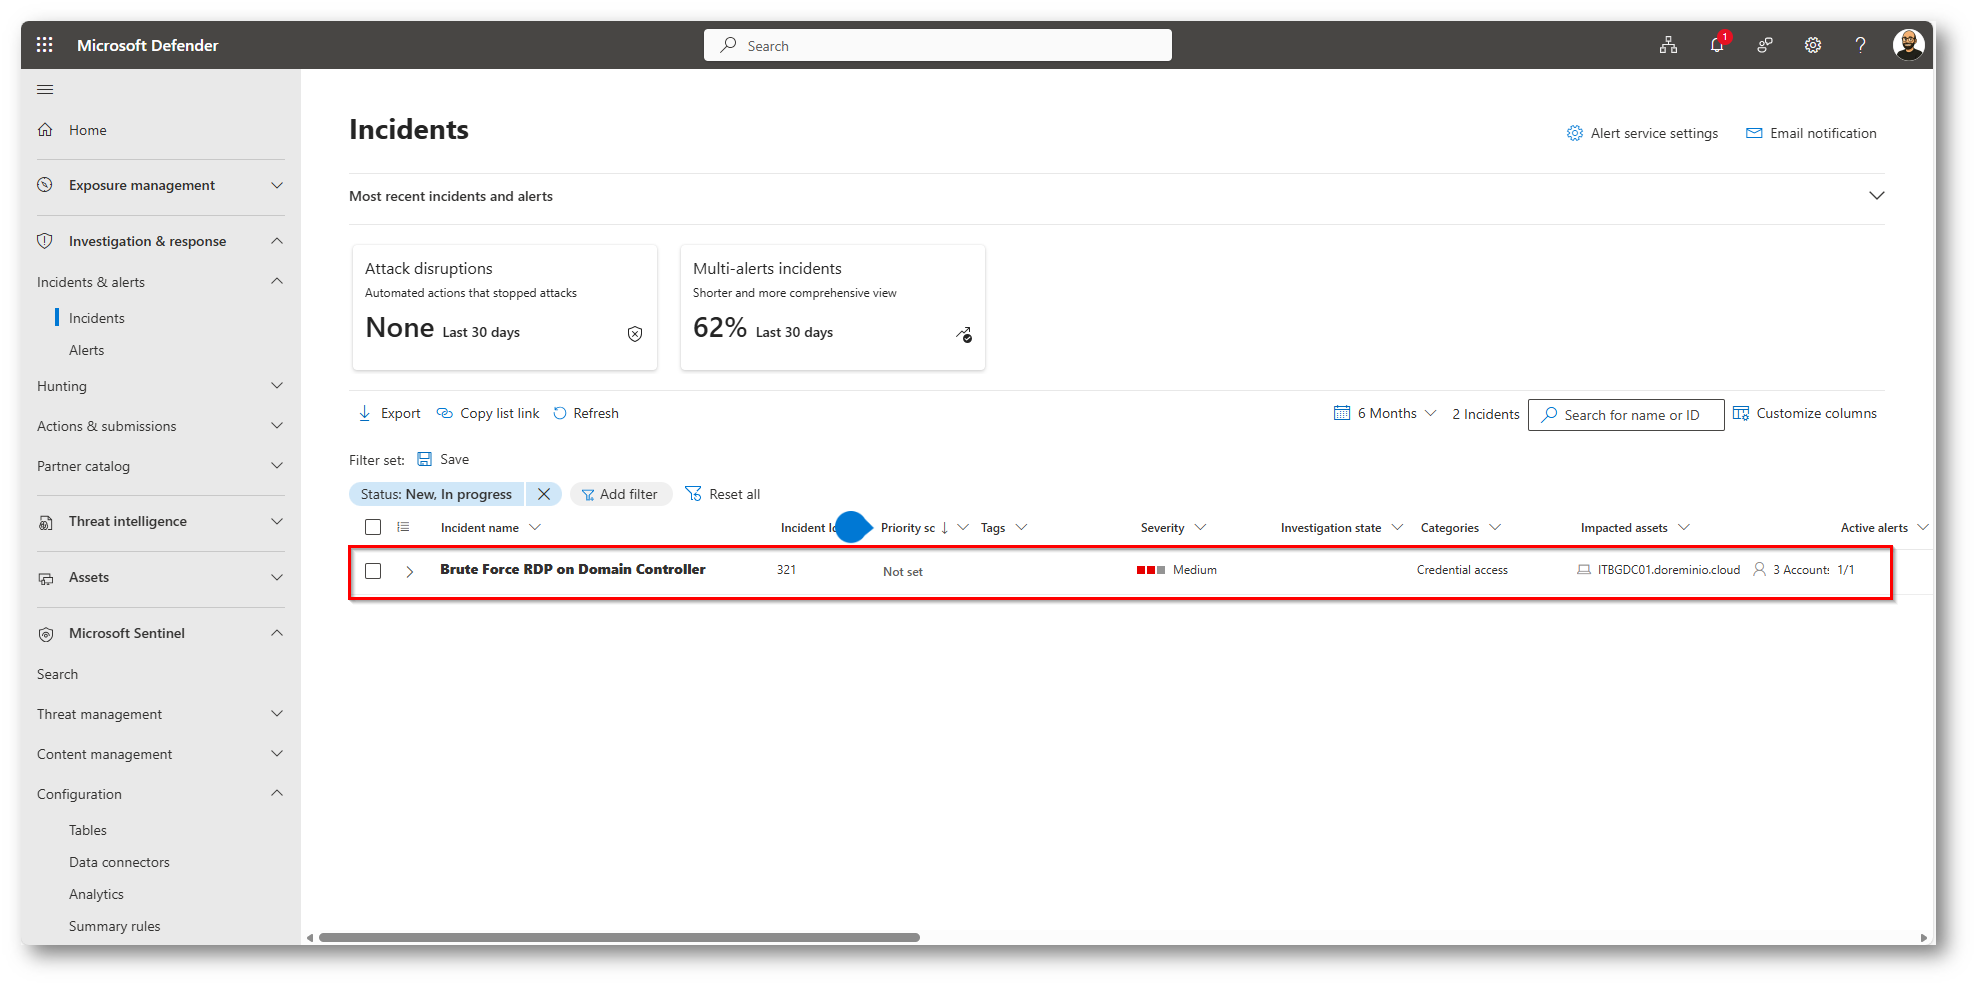The image size is (1978, 987).
Task: Open Summary rules under Configuration
Action: (114, 926)
